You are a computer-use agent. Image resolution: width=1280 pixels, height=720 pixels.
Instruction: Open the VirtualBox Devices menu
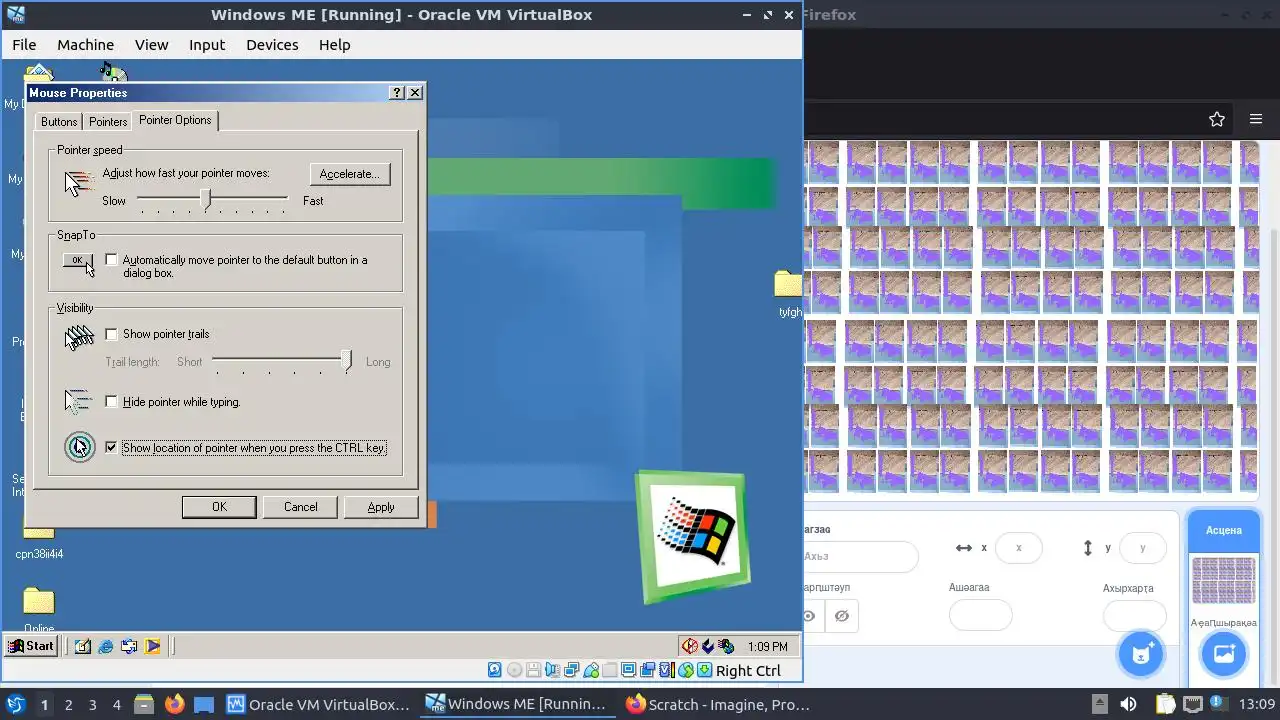272,45
